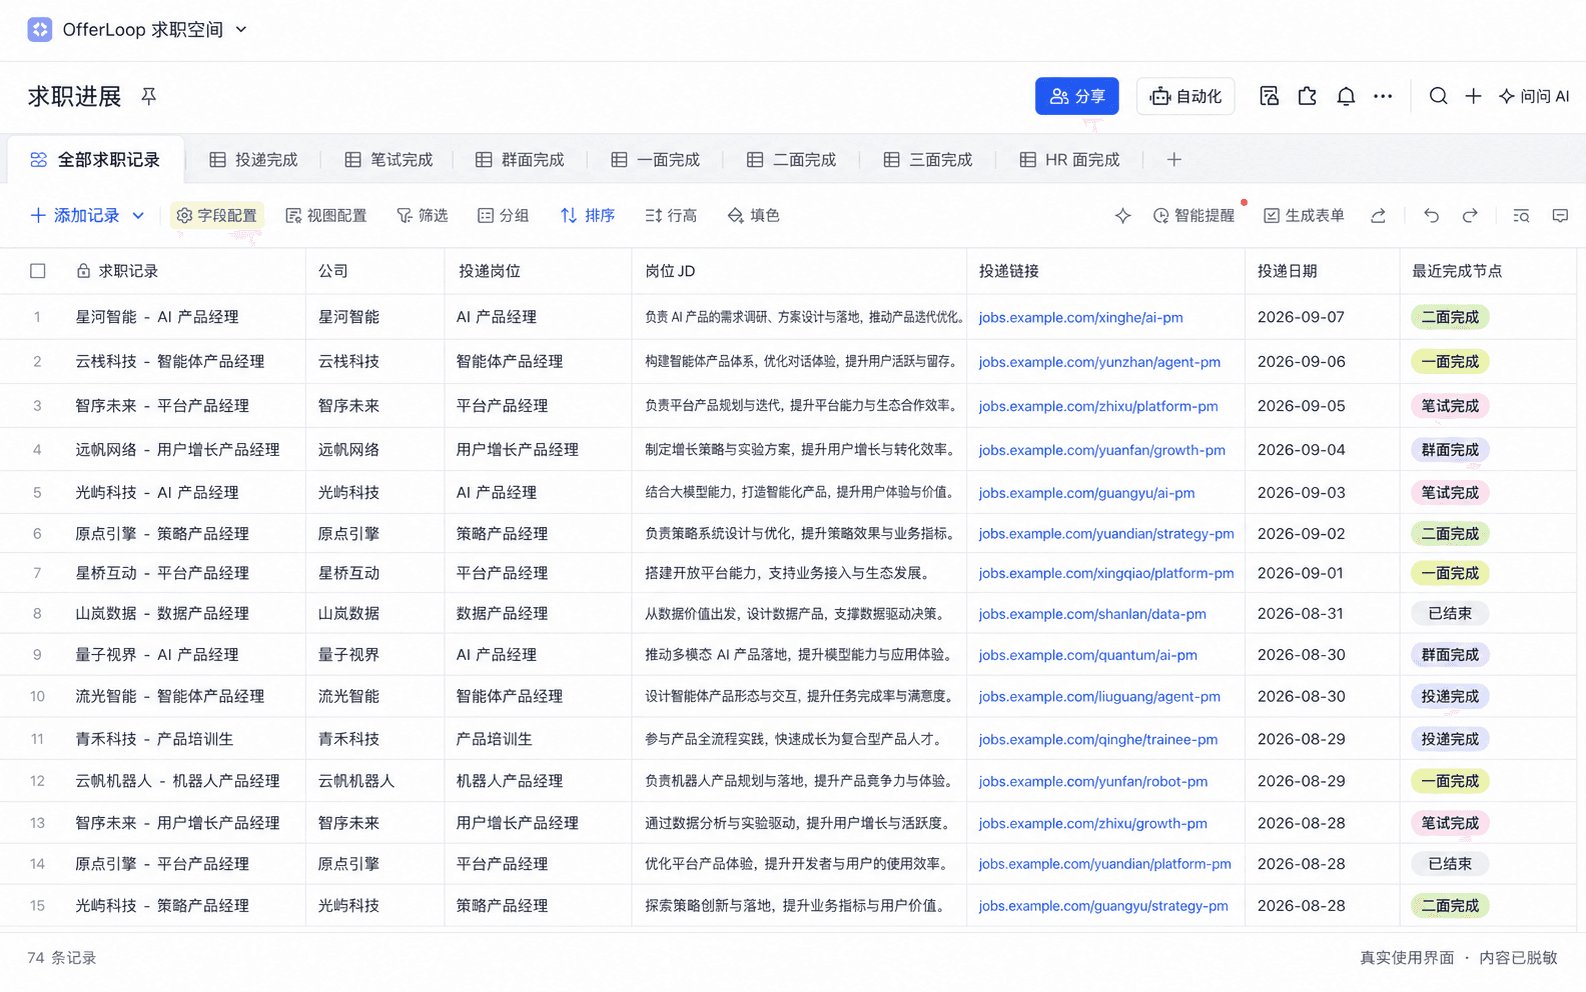Expand the 添加记录 dropdown arrow
1586x992 pixels.
[138, 215]
